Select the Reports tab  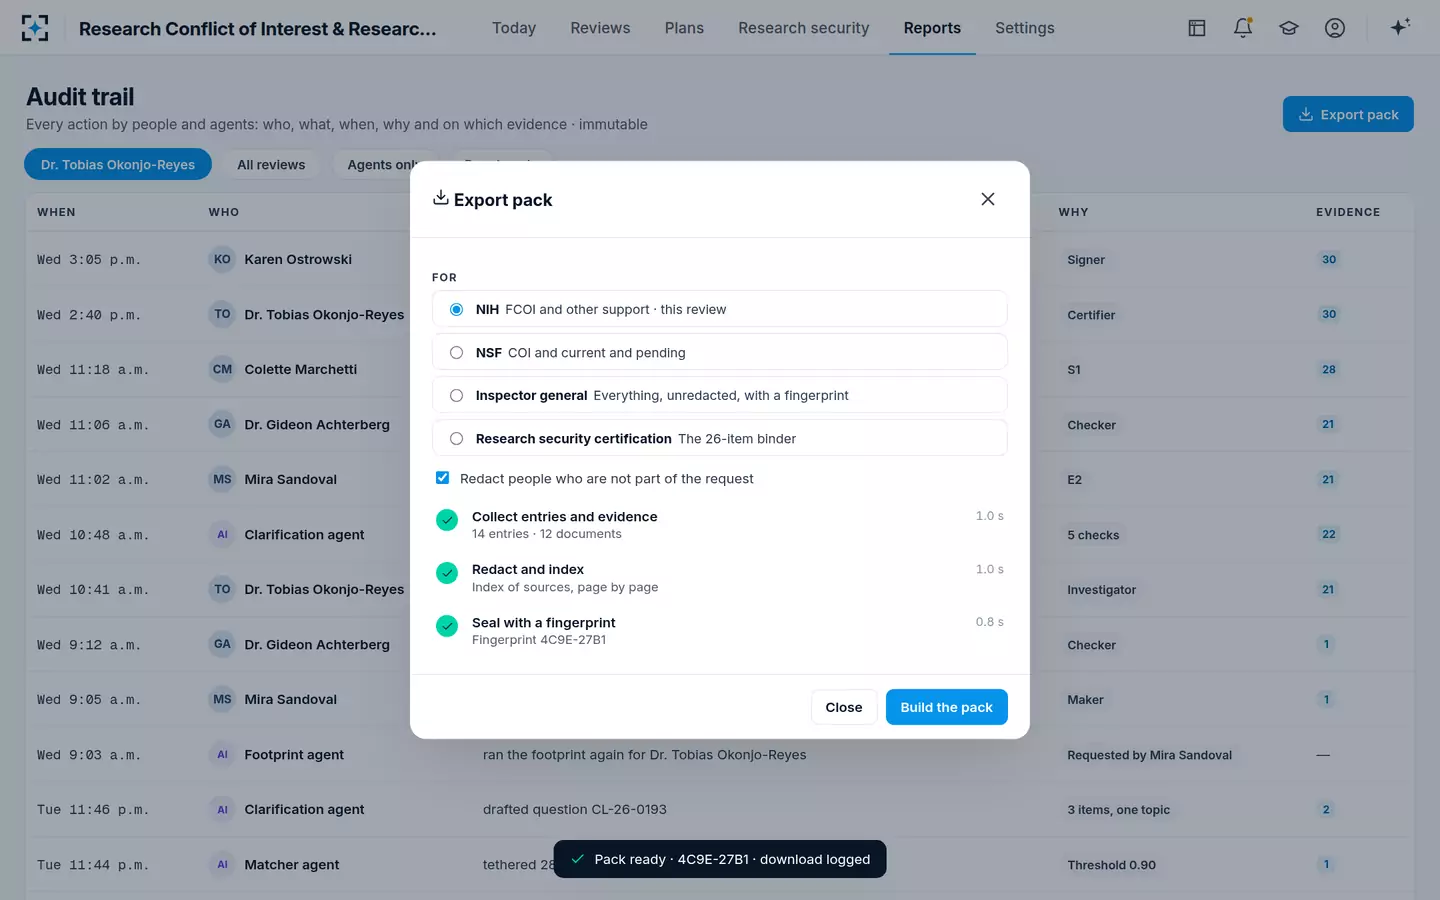932,28
